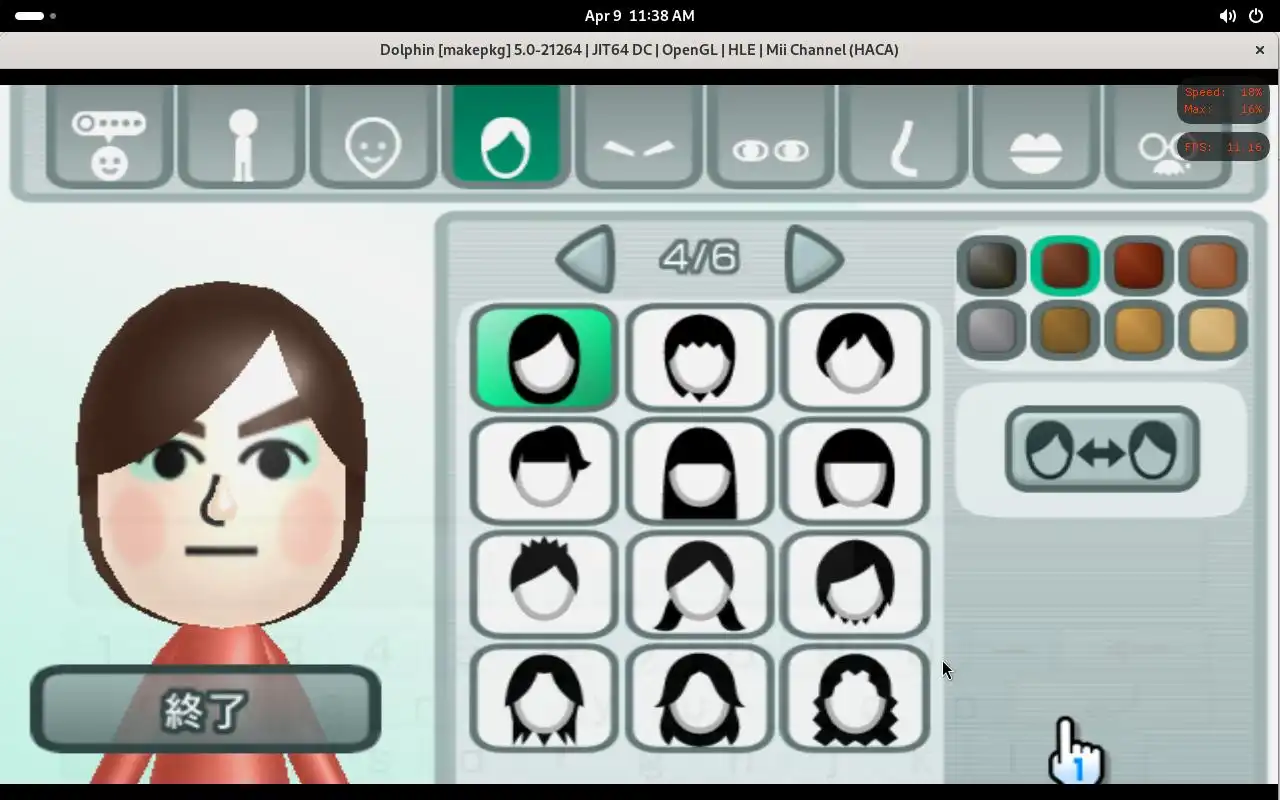
Task: Open the body height and build tab
Action: (242, 137)
